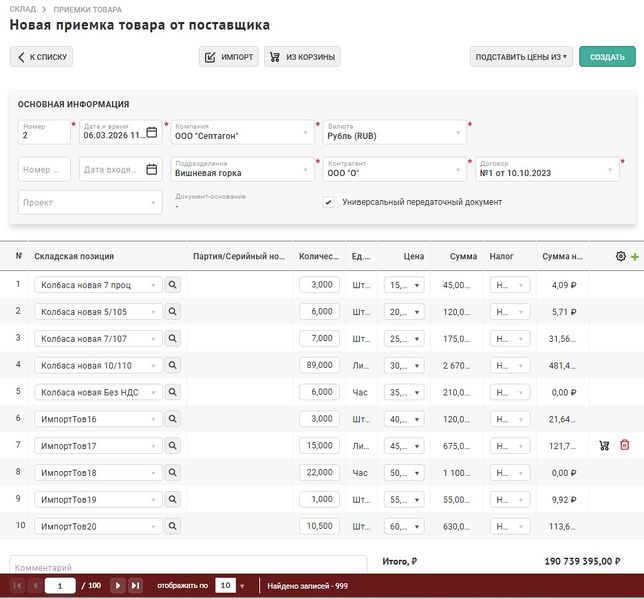
Task: Go to last page of records
Action: [x=136, y=585]
